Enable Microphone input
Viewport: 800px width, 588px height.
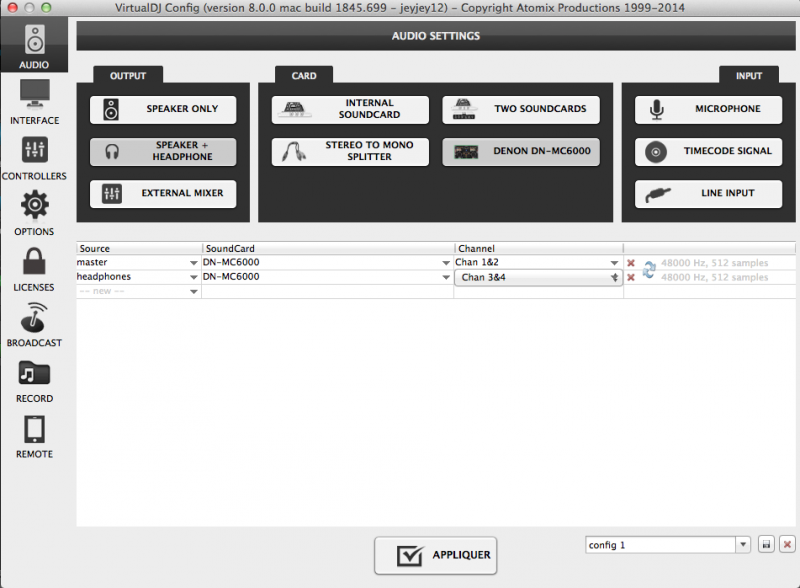(x=708, y=109)
